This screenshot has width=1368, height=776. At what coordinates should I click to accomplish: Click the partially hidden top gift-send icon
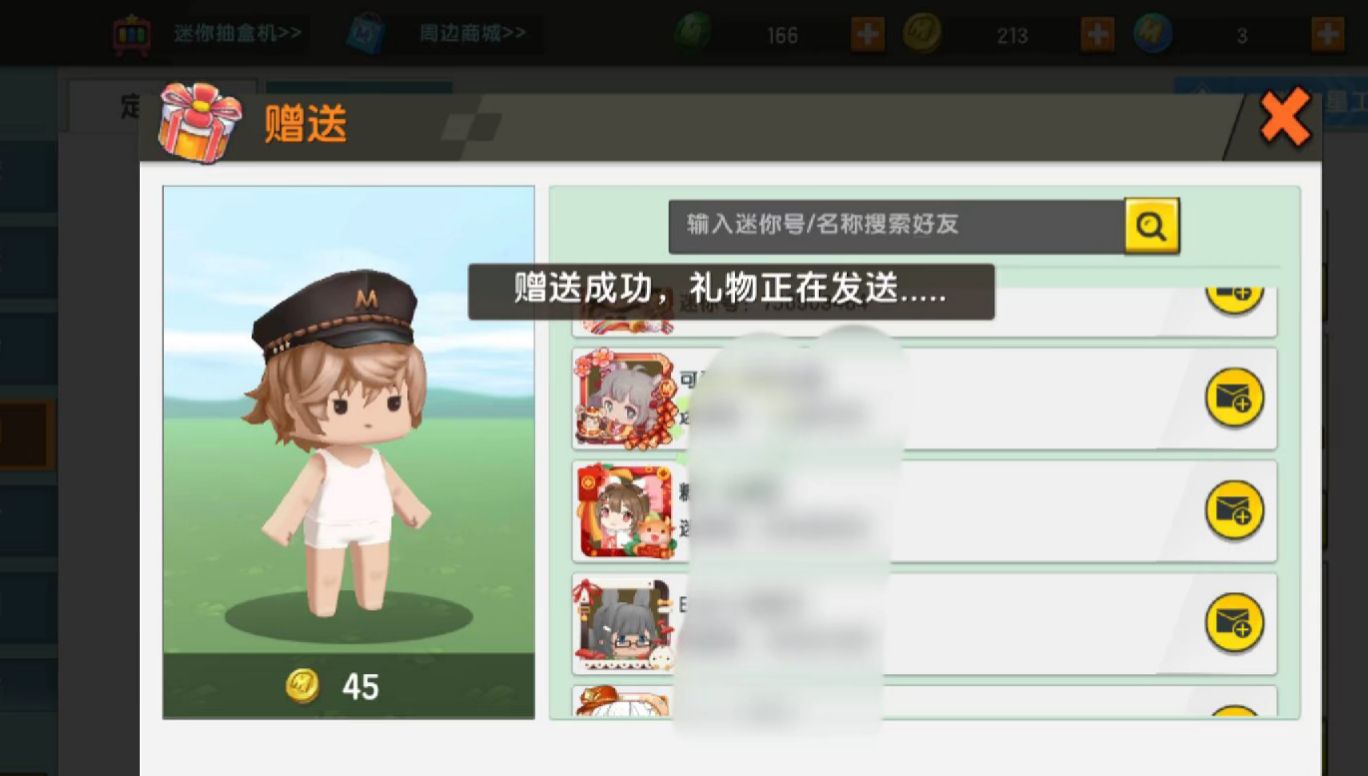1234,299
